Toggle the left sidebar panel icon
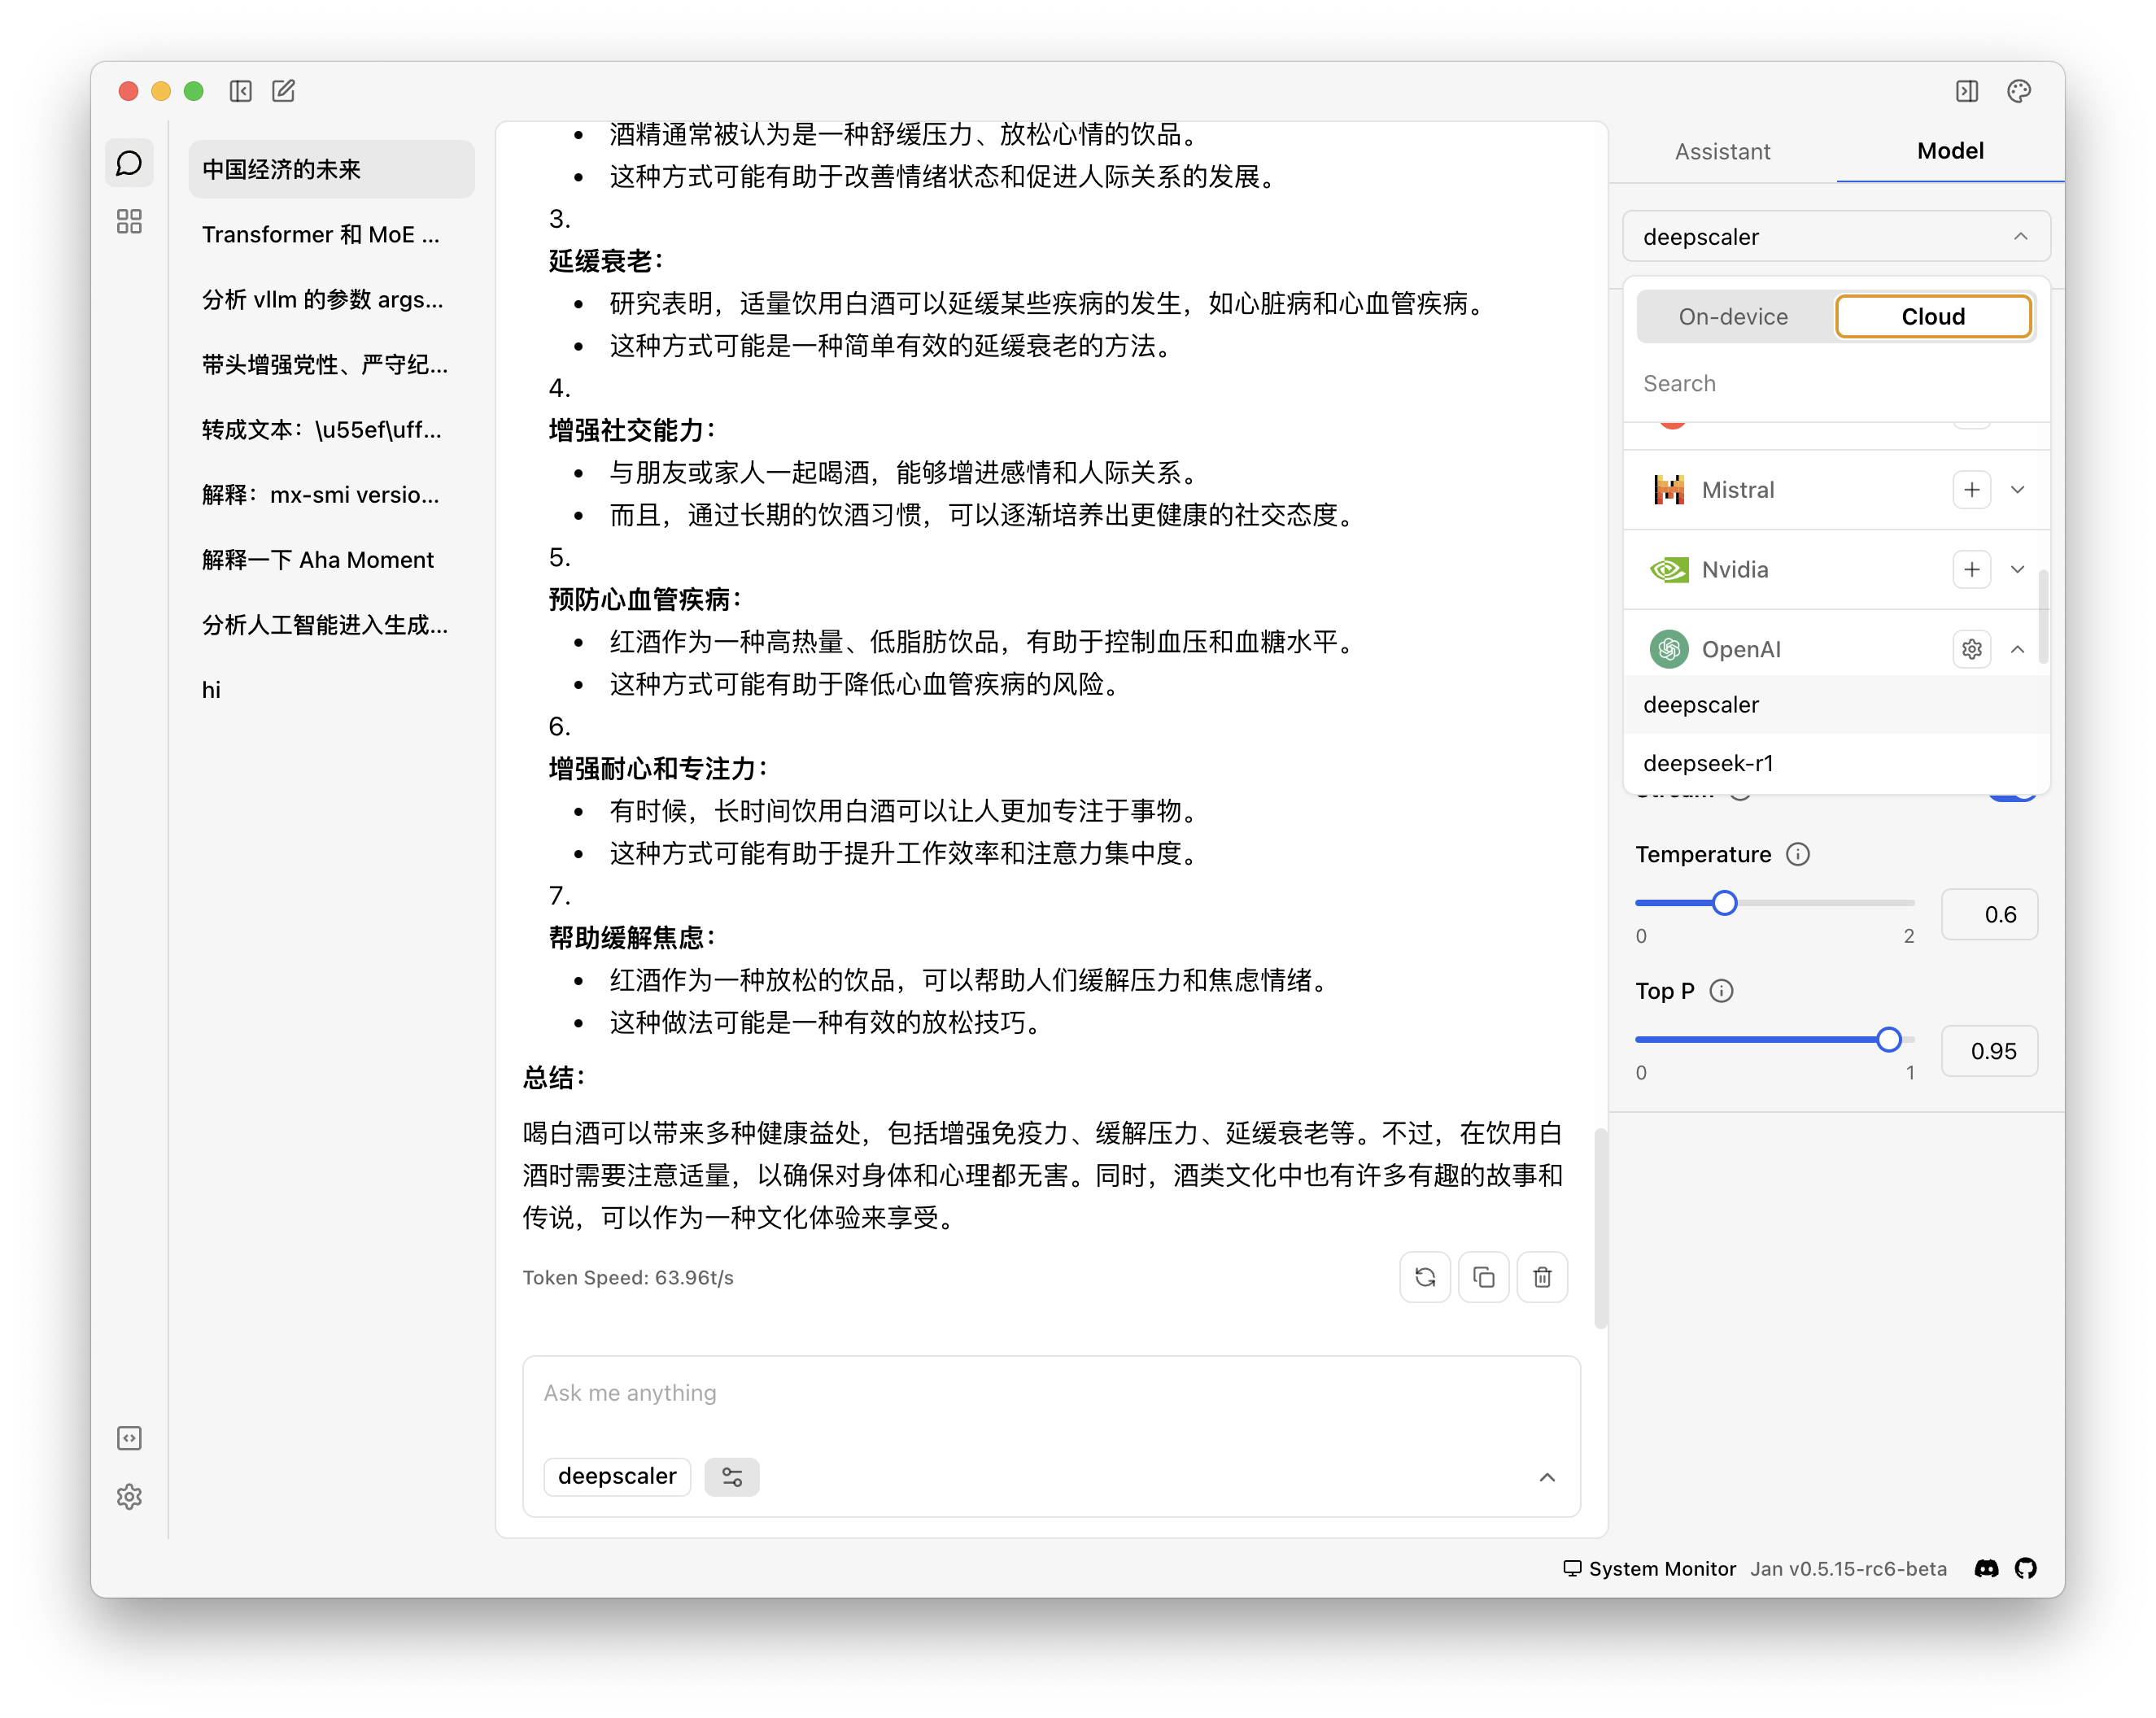 coord(241,91)
